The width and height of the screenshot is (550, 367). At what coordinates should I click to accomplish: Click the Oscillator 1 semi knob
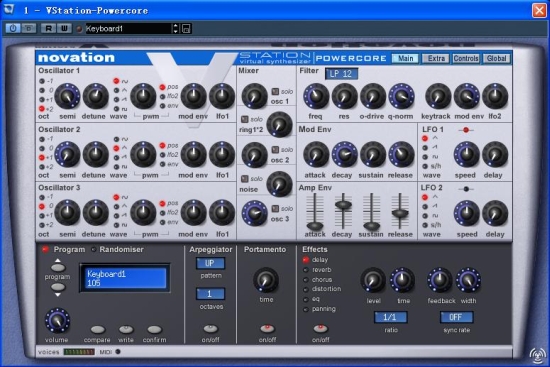coord(67,96)
